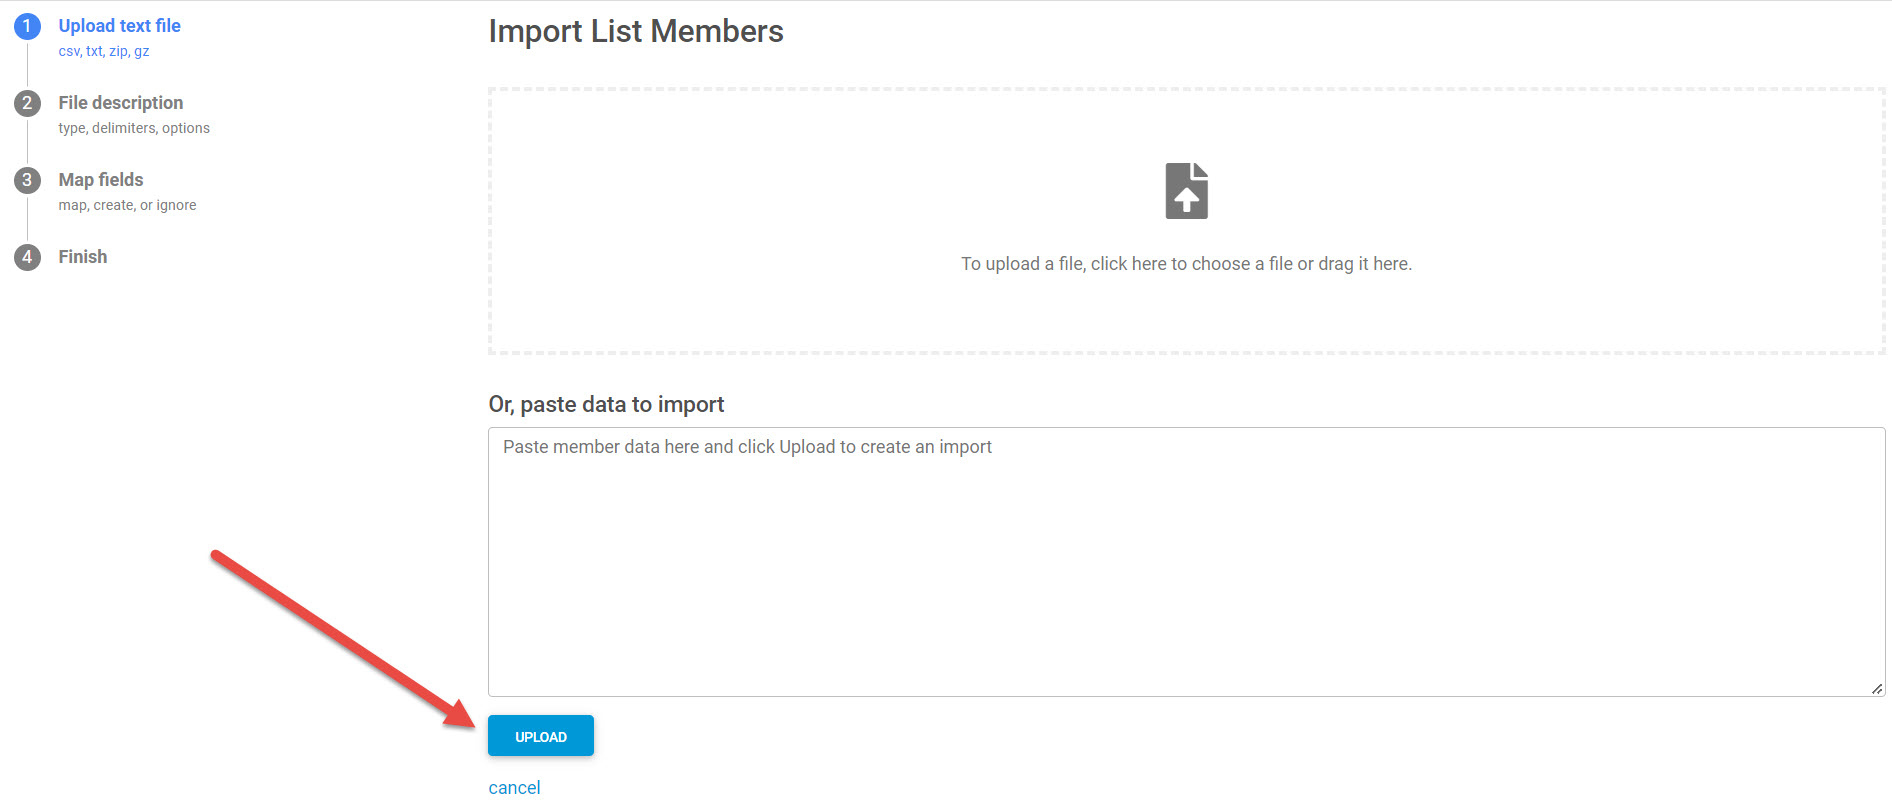The image size is (1892, 801).
Task: Click 'type, delimiters, options' subtitle
Action: coord(134,128)
